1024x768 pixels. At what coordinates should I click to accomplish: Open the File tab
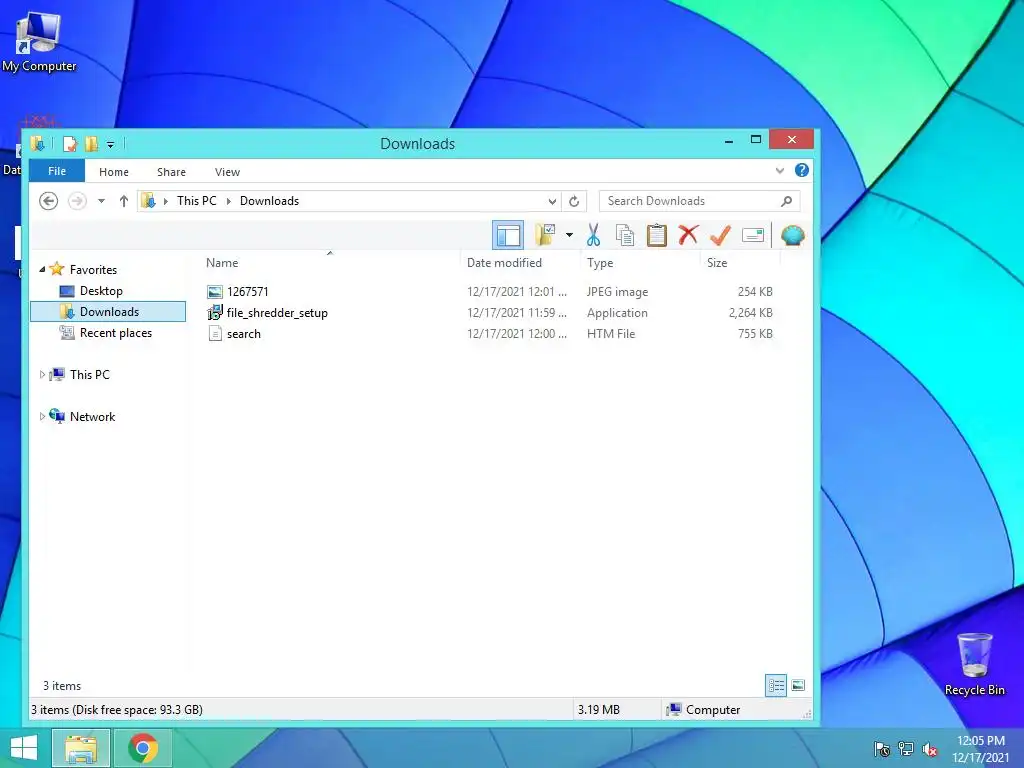pos(57,171)
